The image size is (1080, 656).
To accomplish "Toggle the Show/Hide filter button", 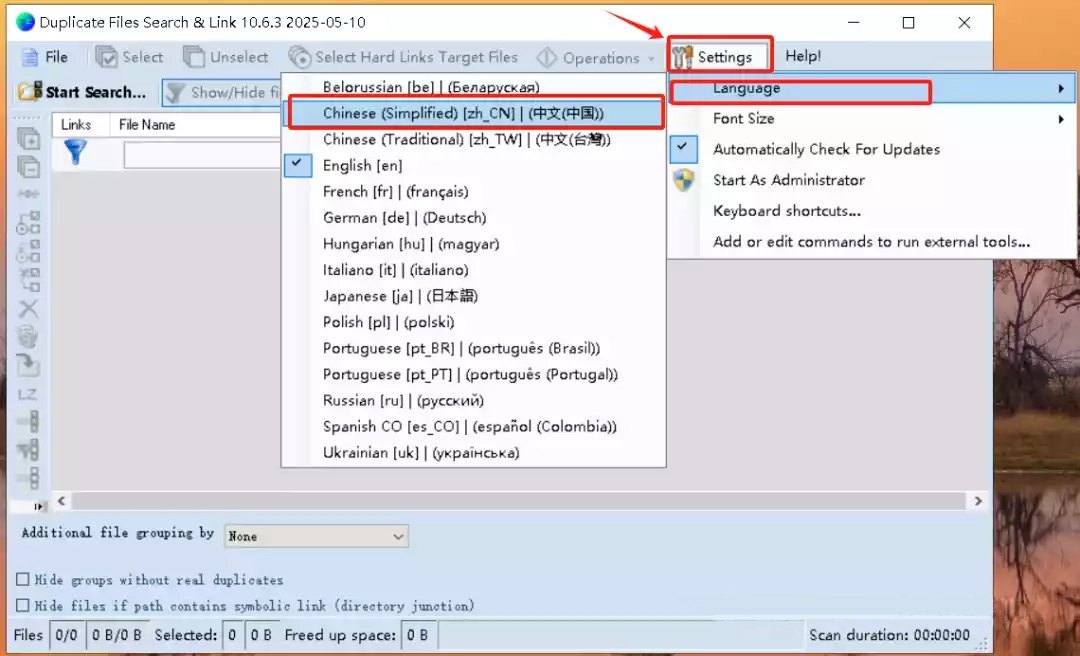I will (x=222, y=92).
